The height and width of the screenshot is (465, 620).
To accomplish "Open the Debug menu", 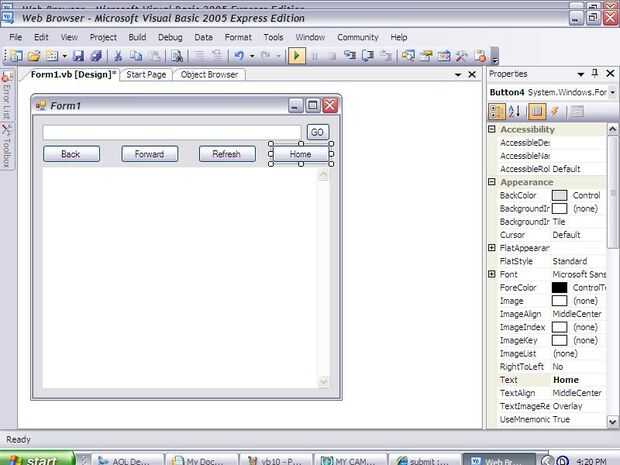I will pyautogui.click(x=170, y=37).
